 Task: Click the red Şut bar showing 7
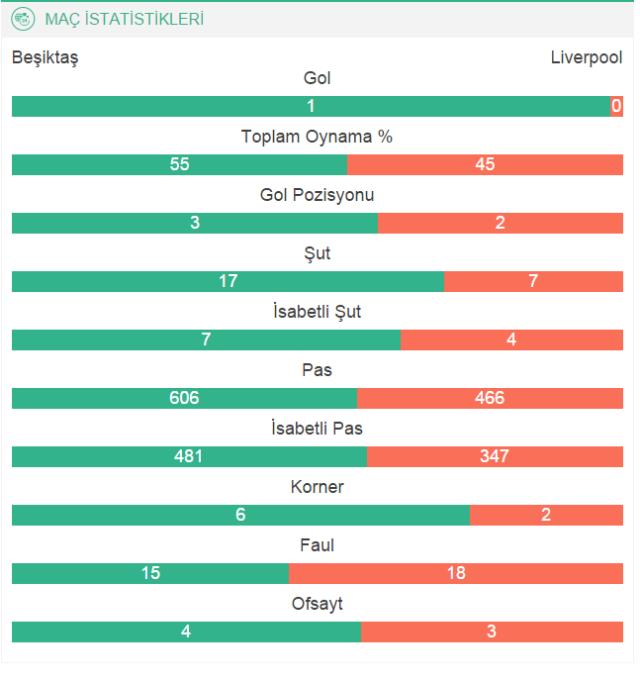click(x=533, y=281)
